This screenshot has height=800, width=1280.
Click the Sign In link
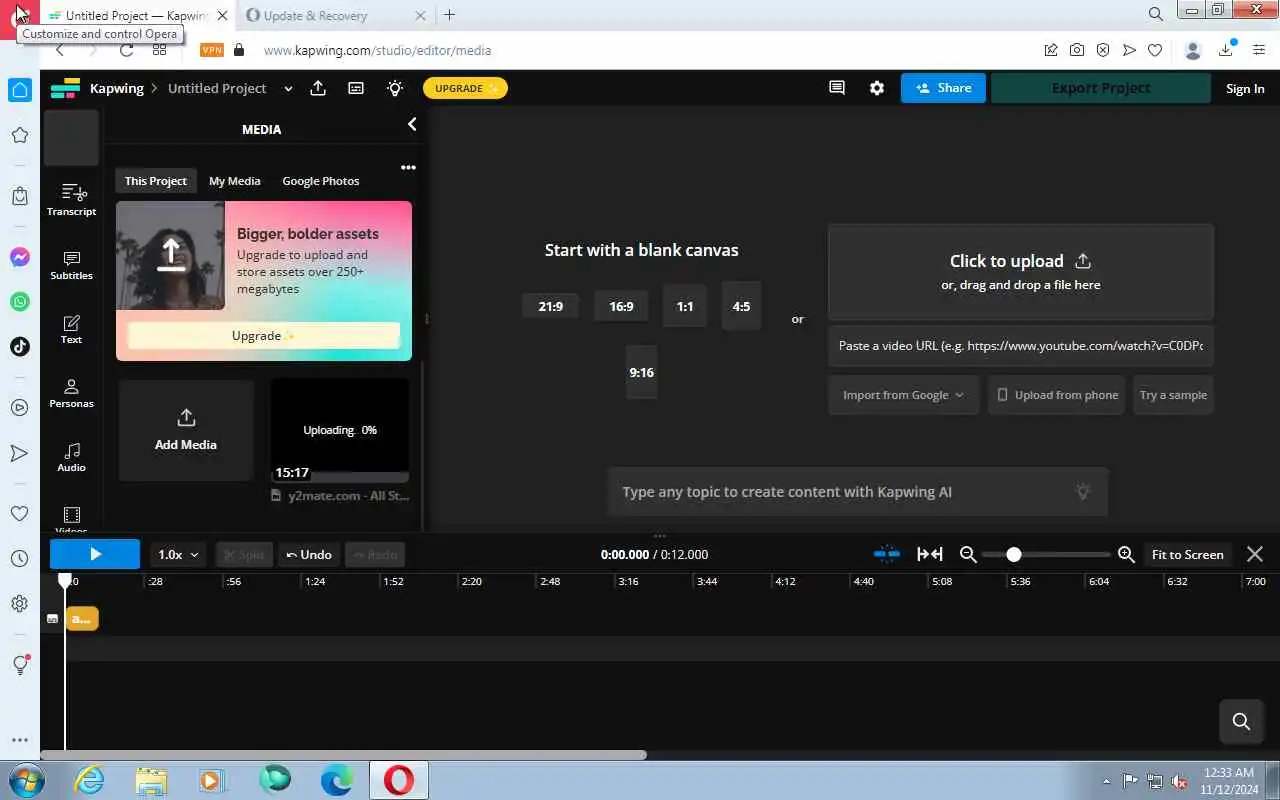tap(1245, 88)
